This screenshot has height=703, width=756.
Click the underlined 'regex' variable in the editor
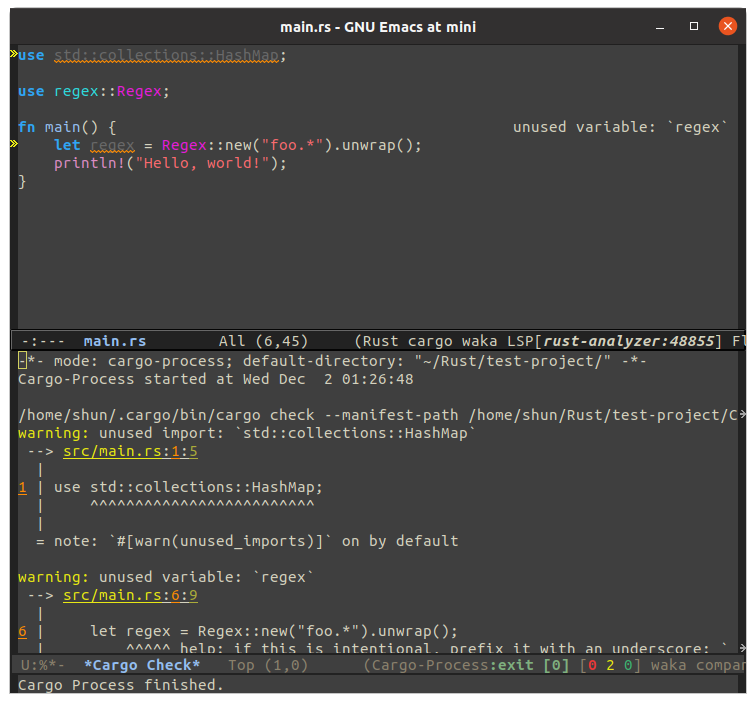pyautogui.click(x=112, y=145)
